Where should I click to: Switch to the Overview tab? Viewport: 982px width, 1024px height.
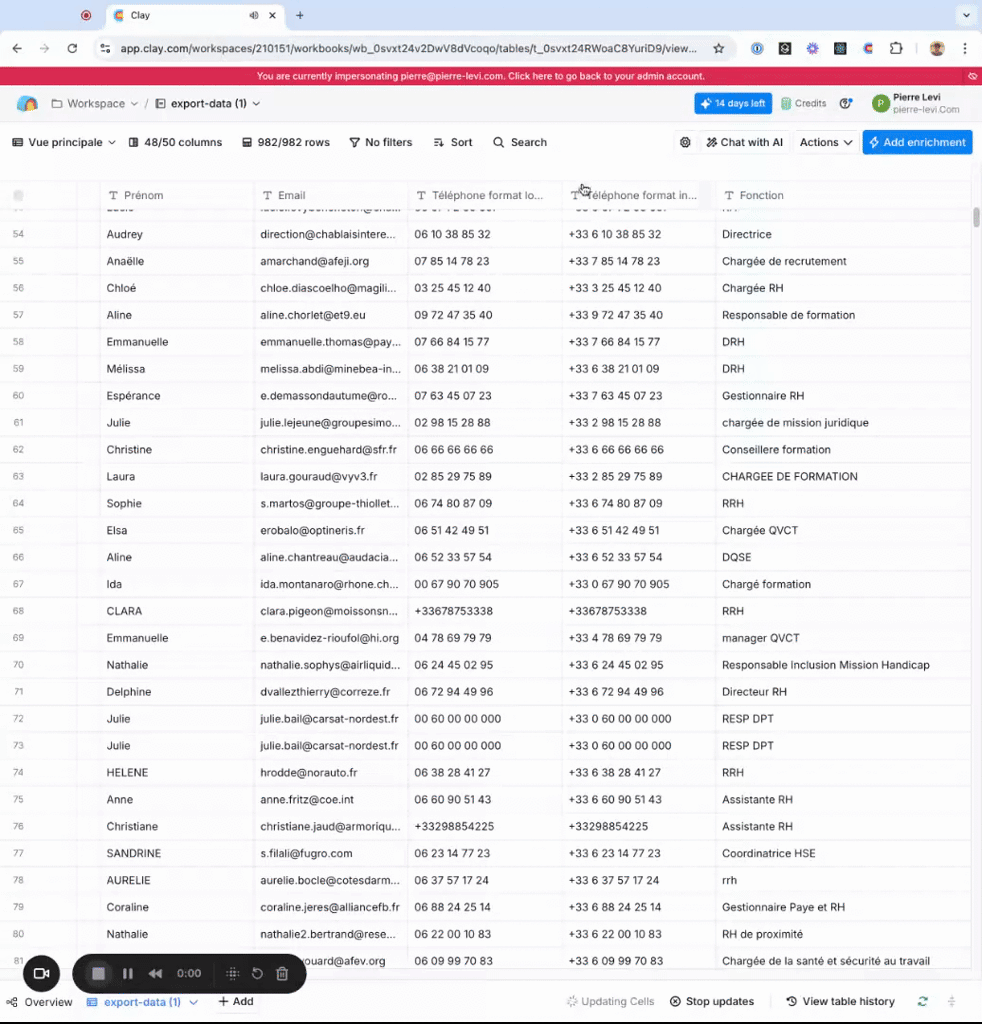(x=40, y=1002)
